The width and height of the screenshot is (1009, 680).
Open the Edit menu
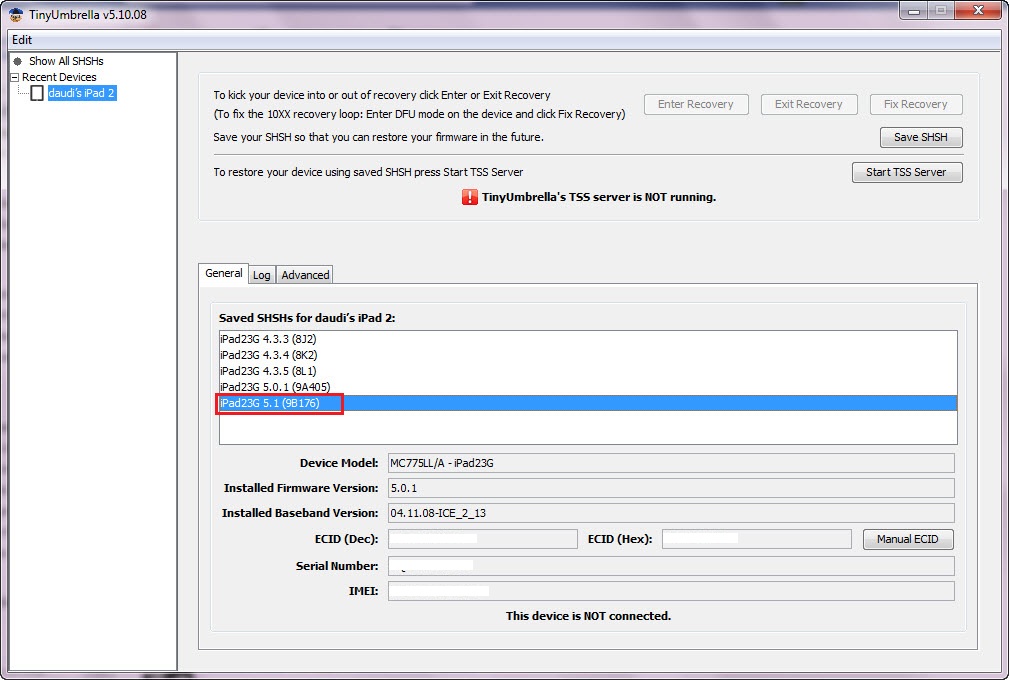click(22, 40)
